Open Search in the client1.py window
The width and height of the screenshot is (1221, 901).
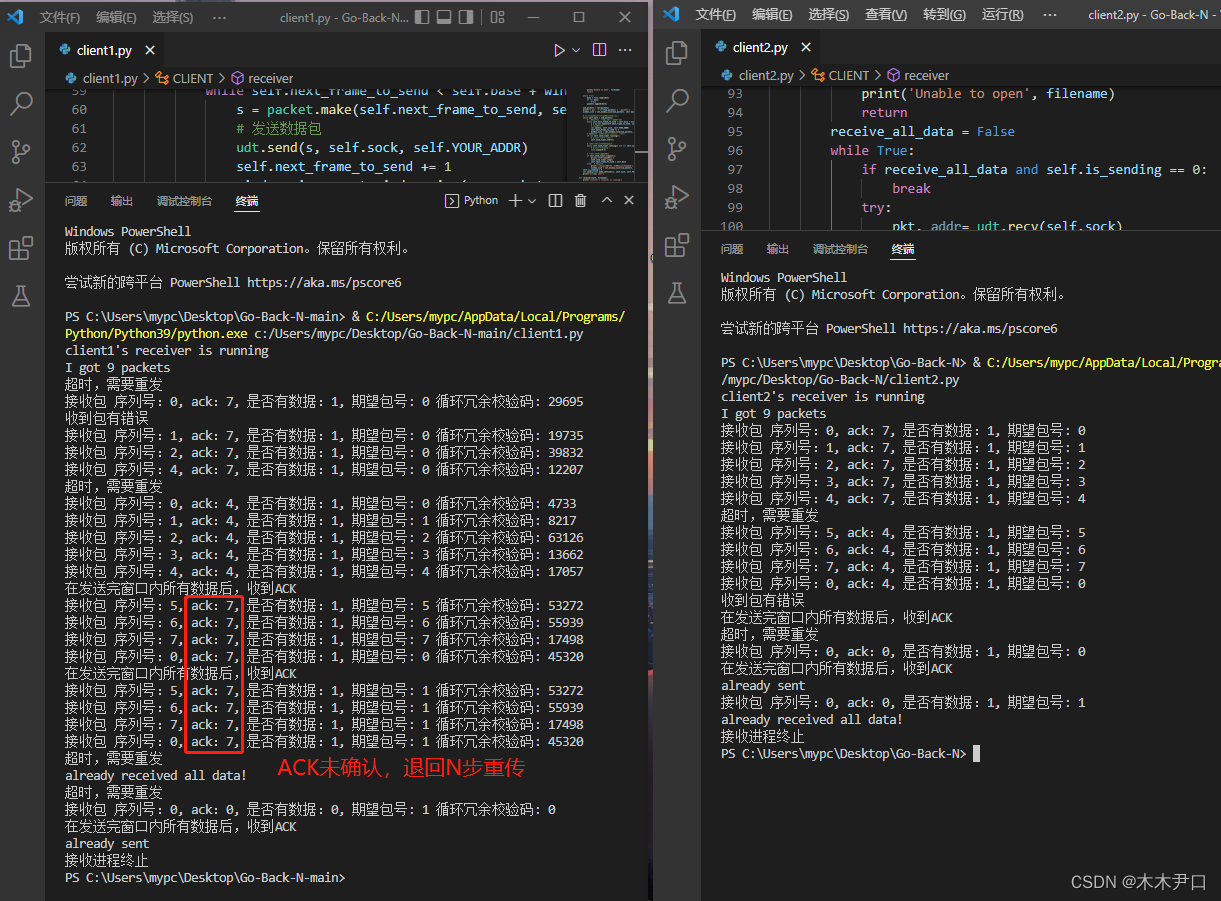click(20, 103)
